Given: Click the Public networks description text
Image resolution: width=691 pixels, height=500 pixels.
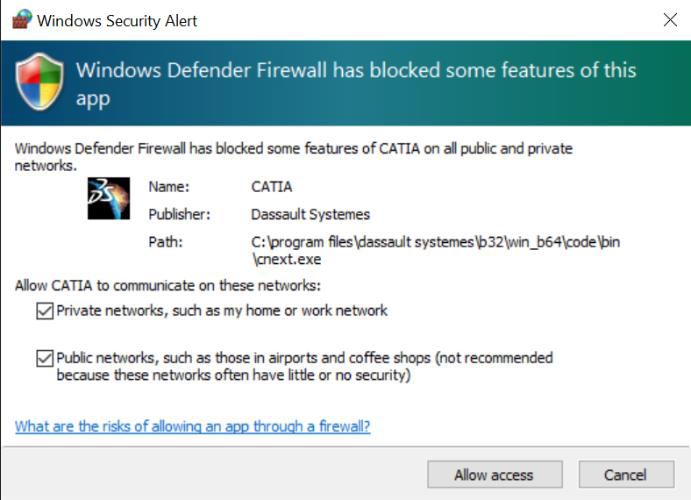Looking at the screenshot, I should pos(305,366).
